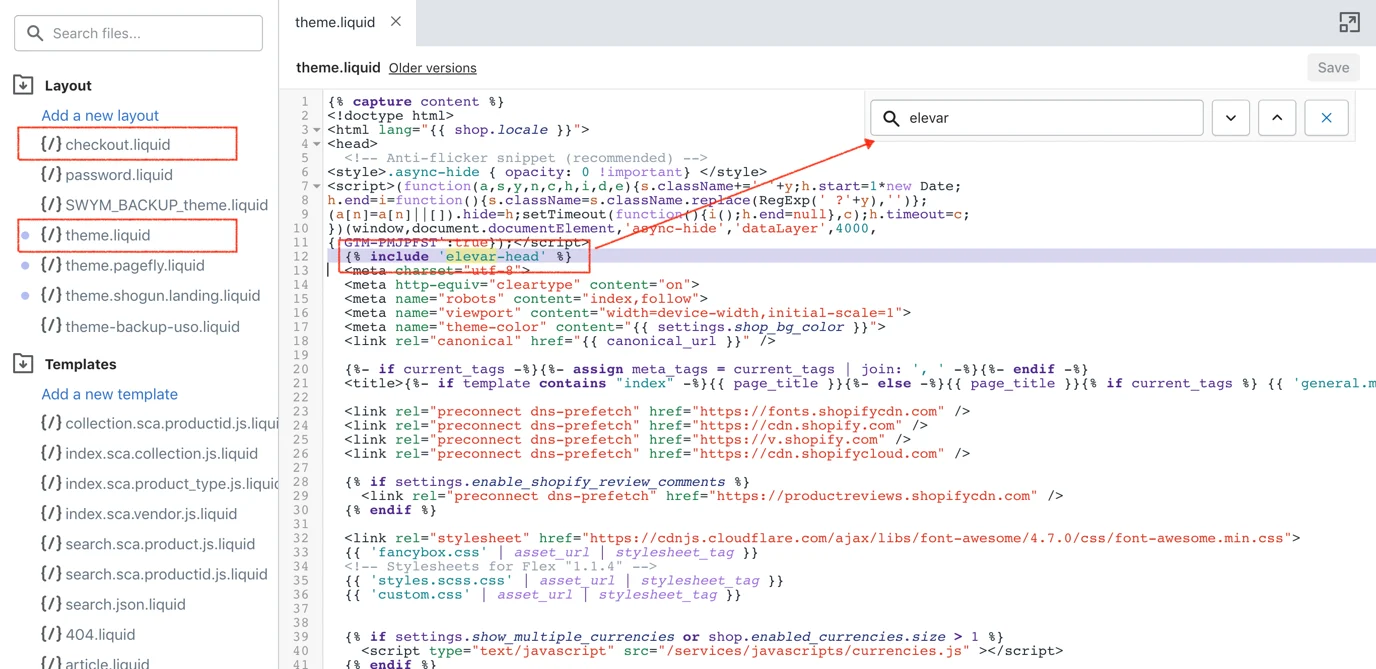The height and width of the screenshot is (669, 1376).
Task: Click the magnifier icon in Search files
Action: point(35,33)
